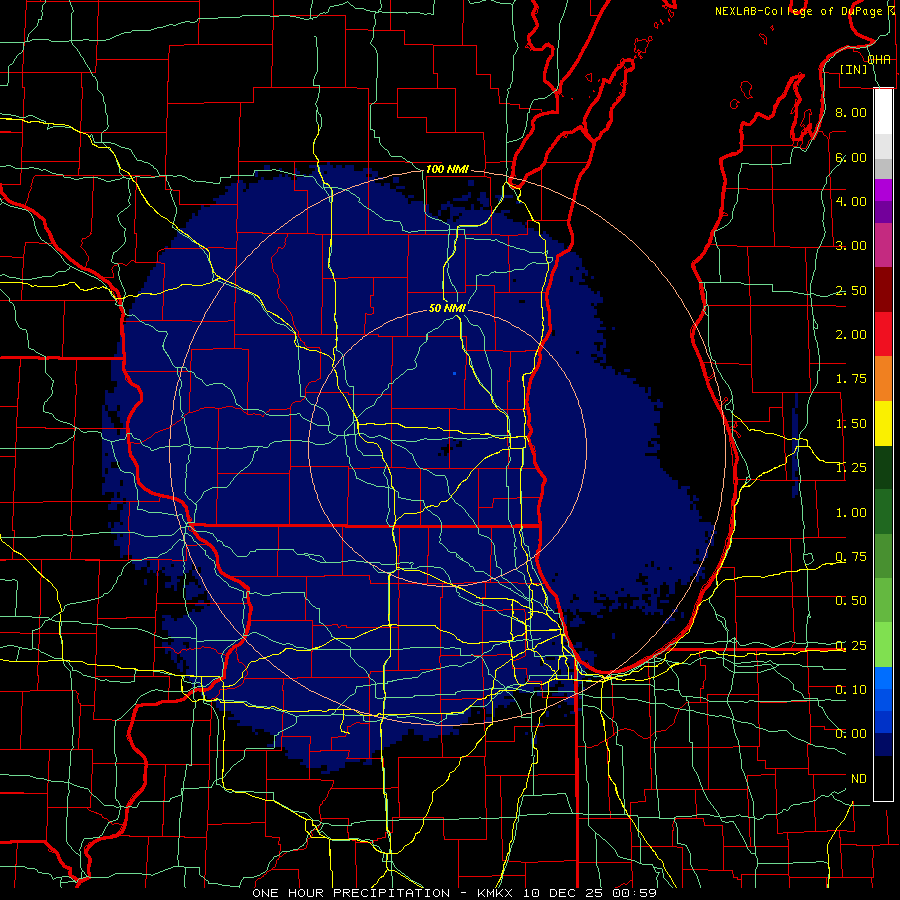The image size is (900, 900).
Task: Select the bright red swatch in the legend
Action: tap(883, 334)
